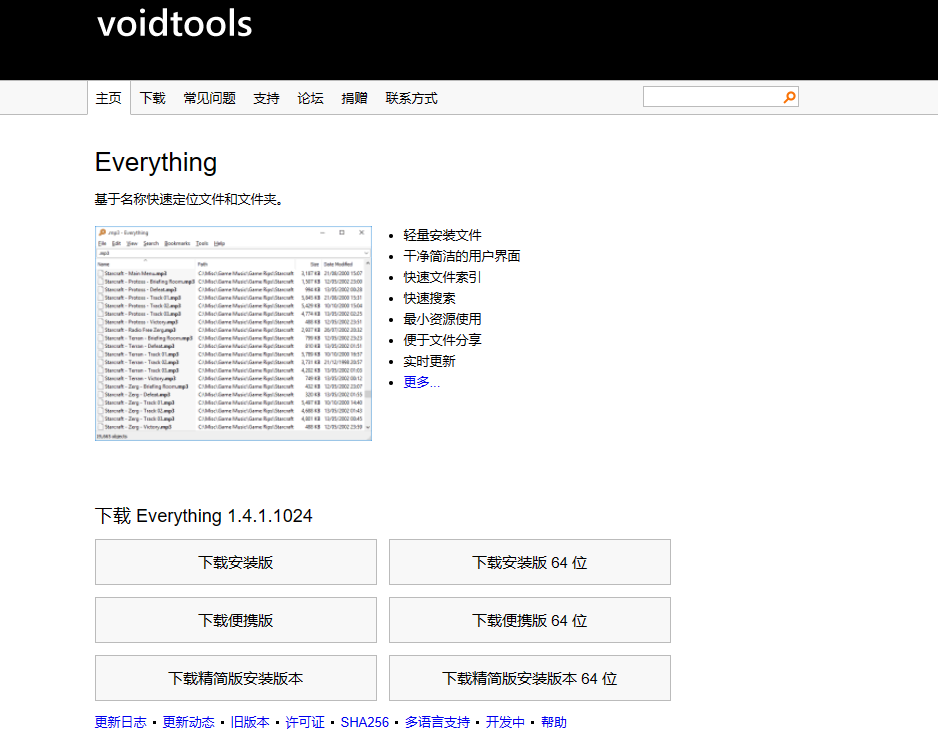Screen dimensions: 938x751
Task: Click the voidtools site logo
Action: [x=175, y=24]
